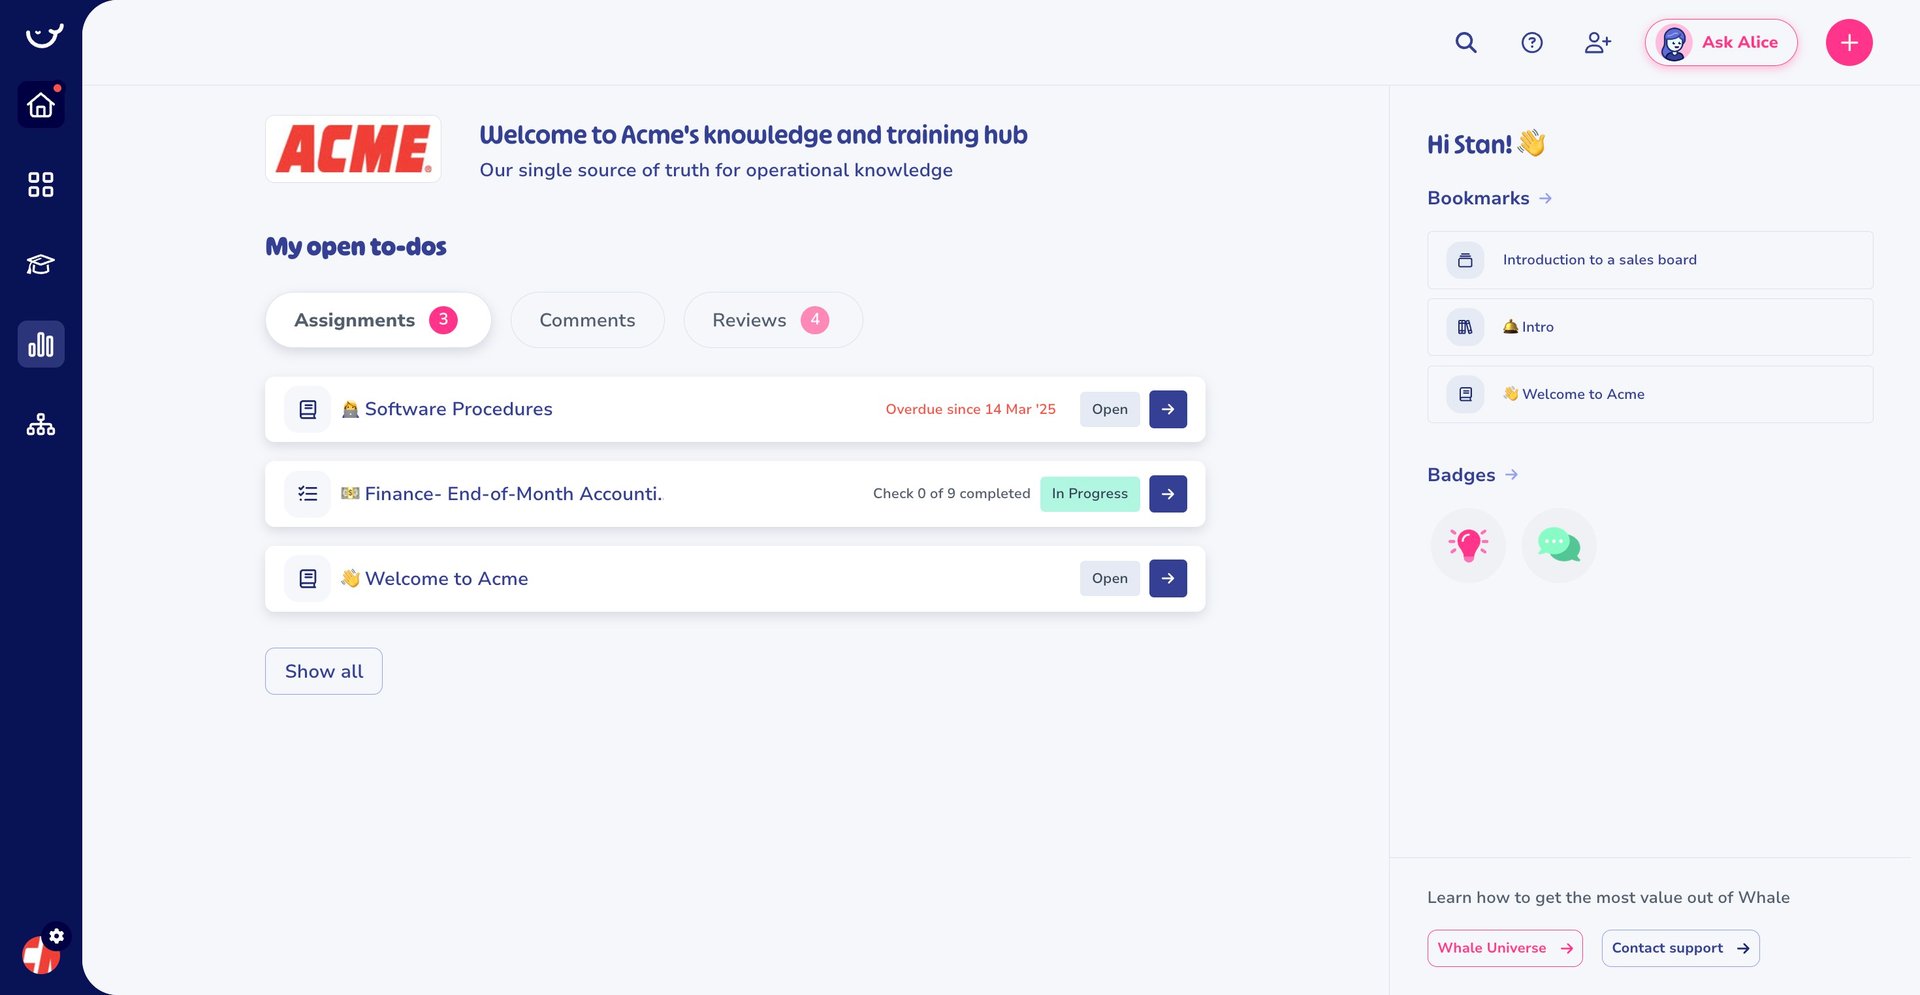This screenshot has width=1920, height=995.
Task: Expand Bookmarks via its arrow link
Action: pyautogui.click(x=1545, y=198)
